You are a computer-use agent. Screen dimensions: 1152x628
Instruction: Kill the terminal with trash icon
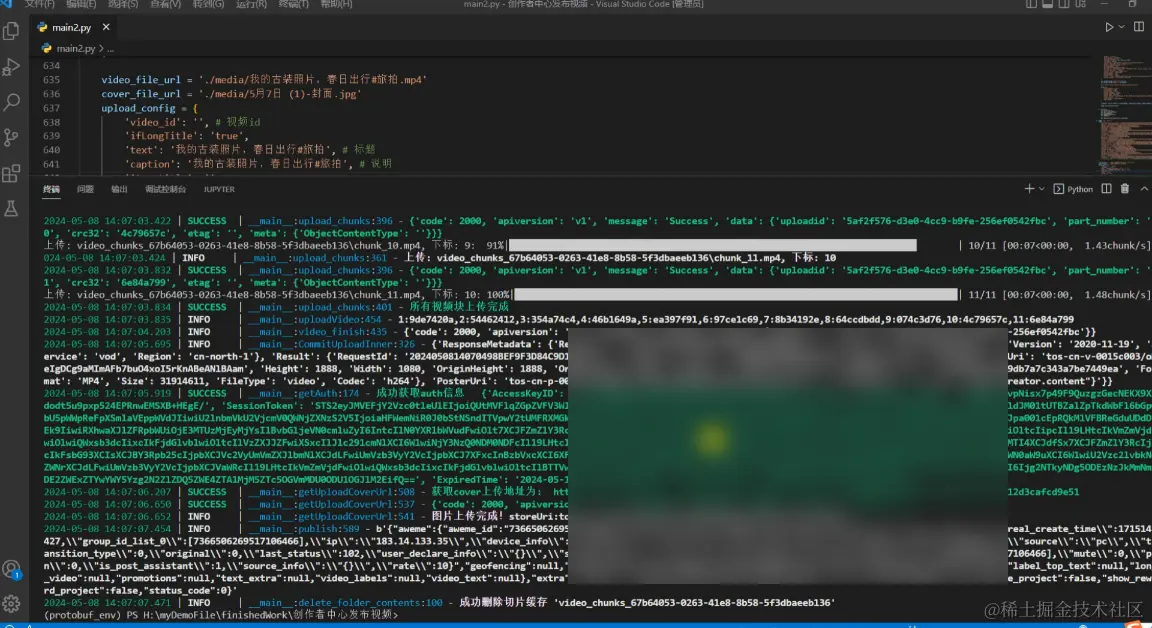[x=1125, y=189]
